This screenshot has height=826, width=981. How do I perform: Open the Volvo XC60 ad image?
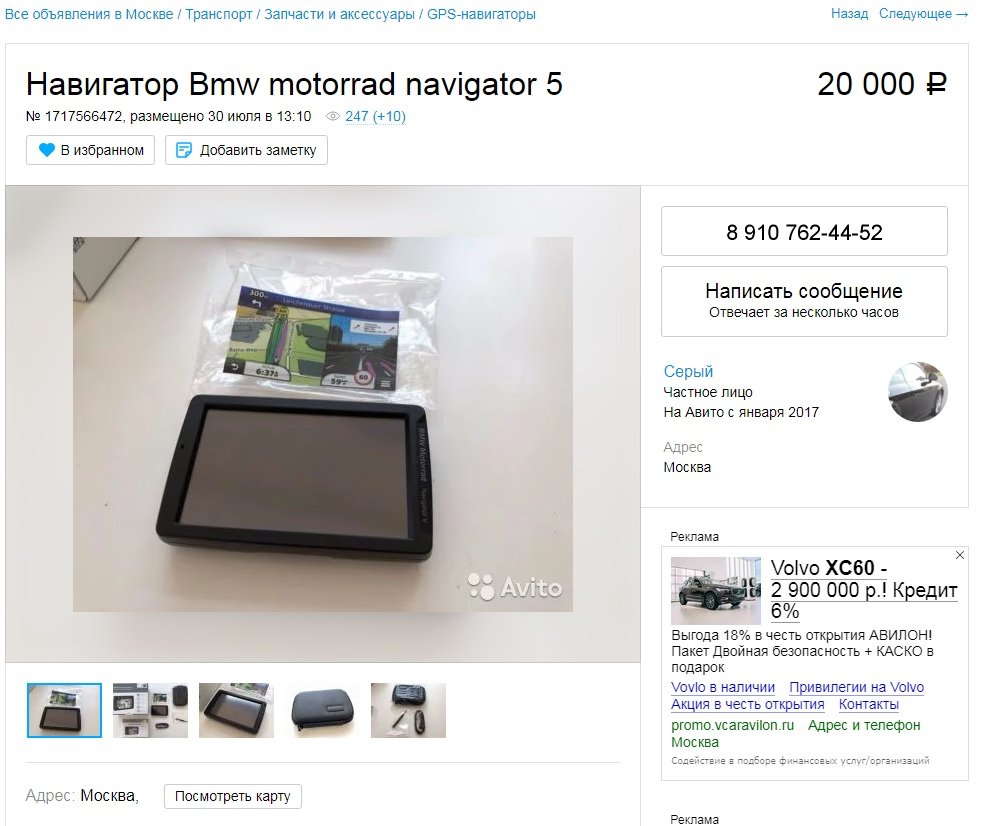[x=716, y=591]
